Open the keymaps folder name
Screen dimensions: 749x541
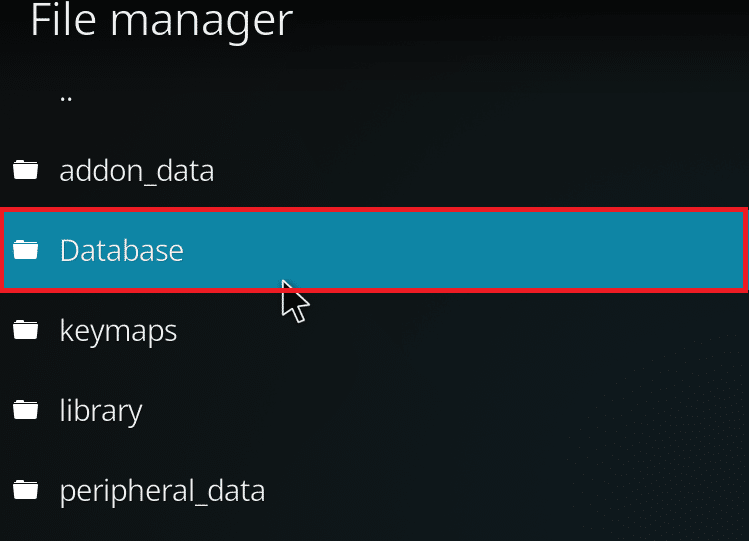click(118, 331)
